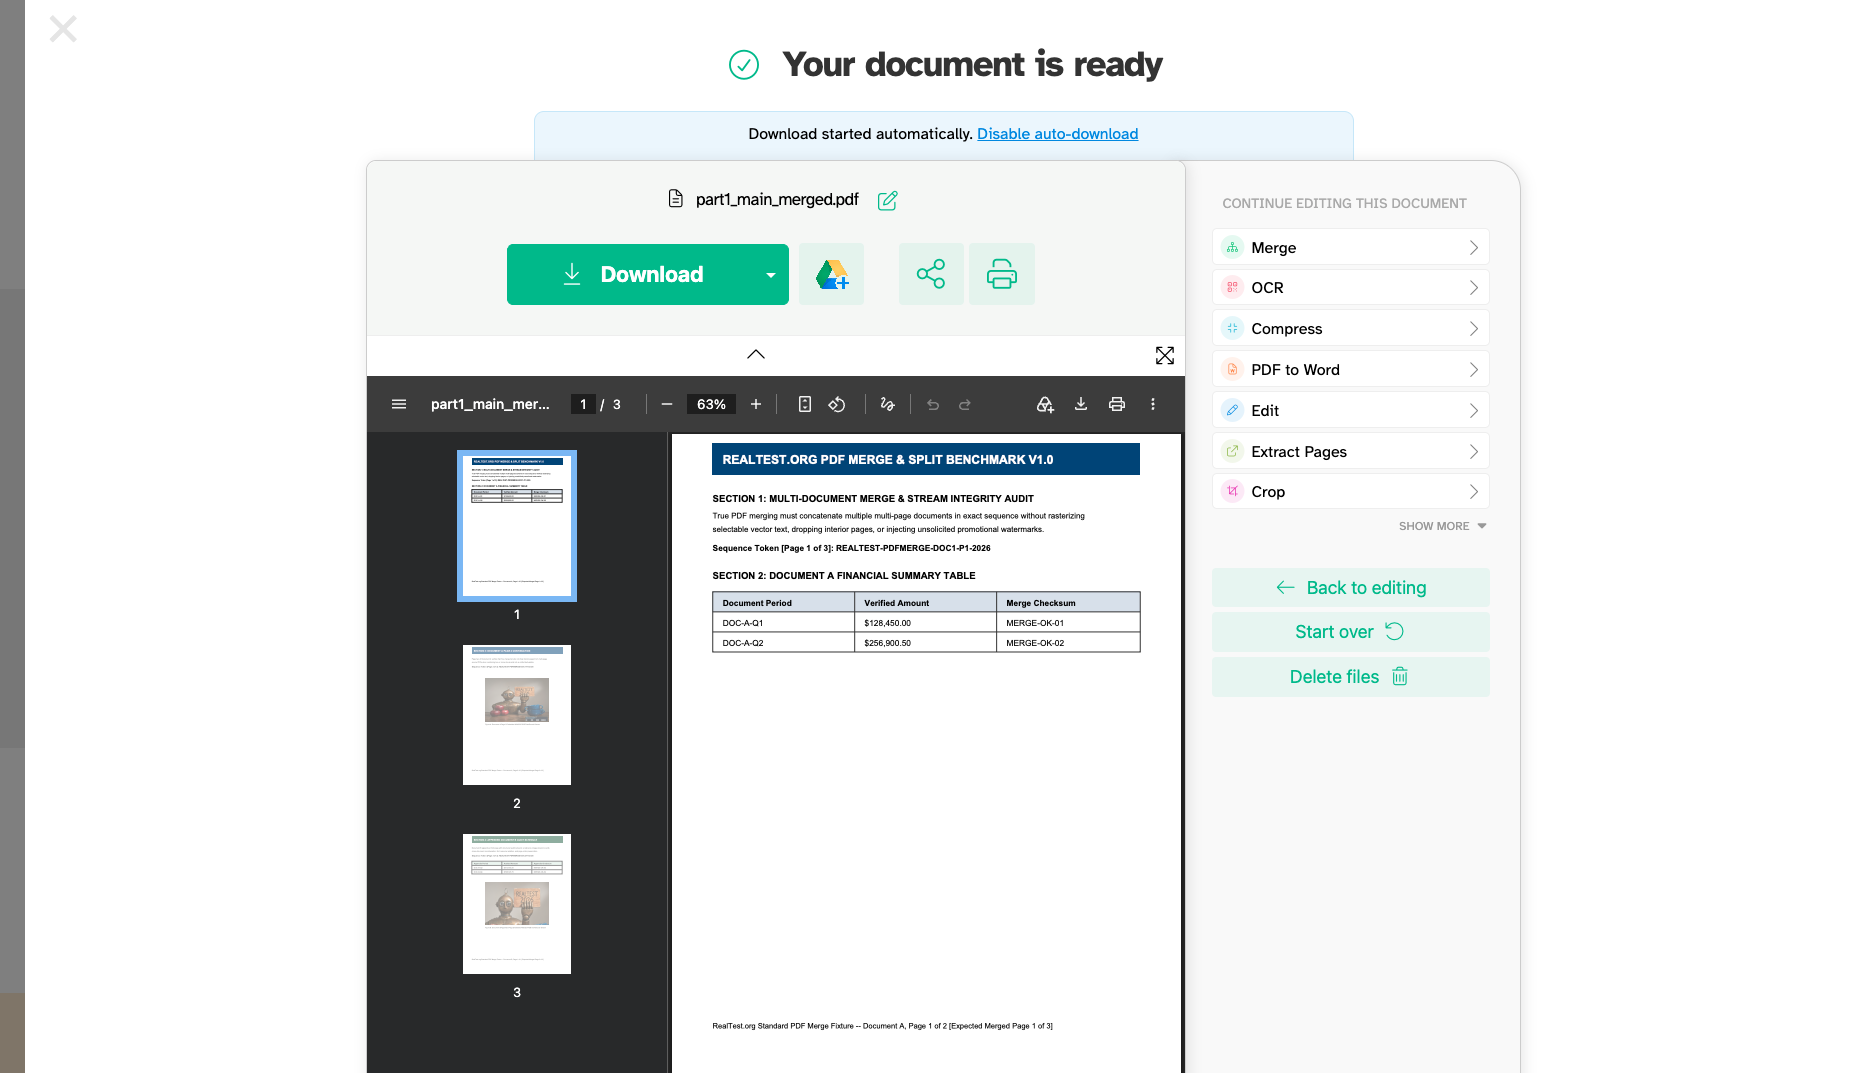This screenshot has width=1862, height=1073.
Task: Click the green print icon button
Action: [1002, 274]
